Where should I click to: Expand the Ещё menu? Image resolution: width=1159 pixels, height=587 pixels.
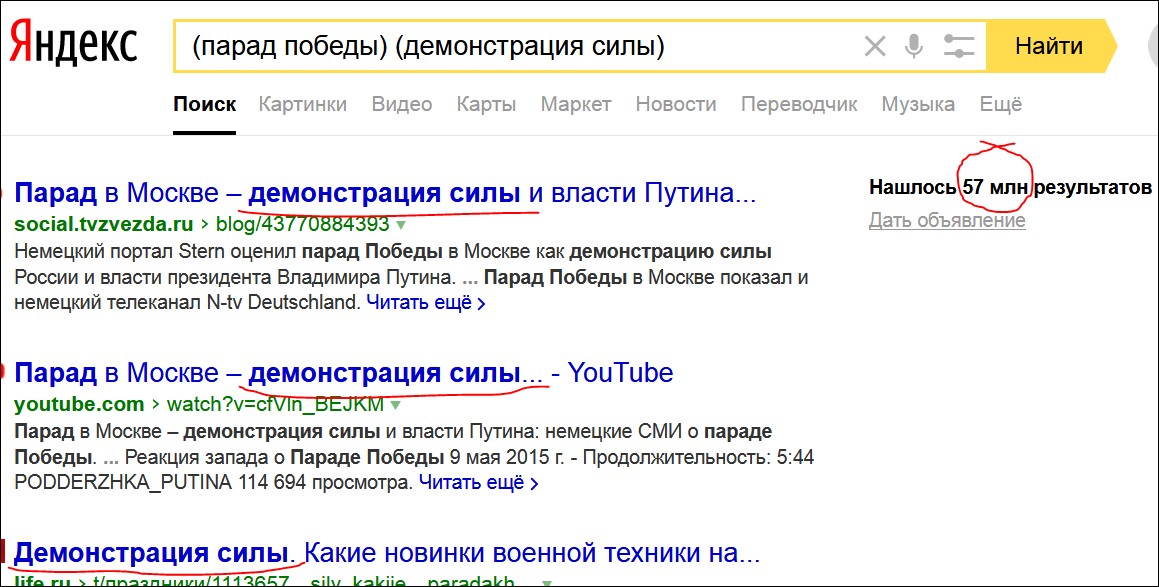[1001, 104]
